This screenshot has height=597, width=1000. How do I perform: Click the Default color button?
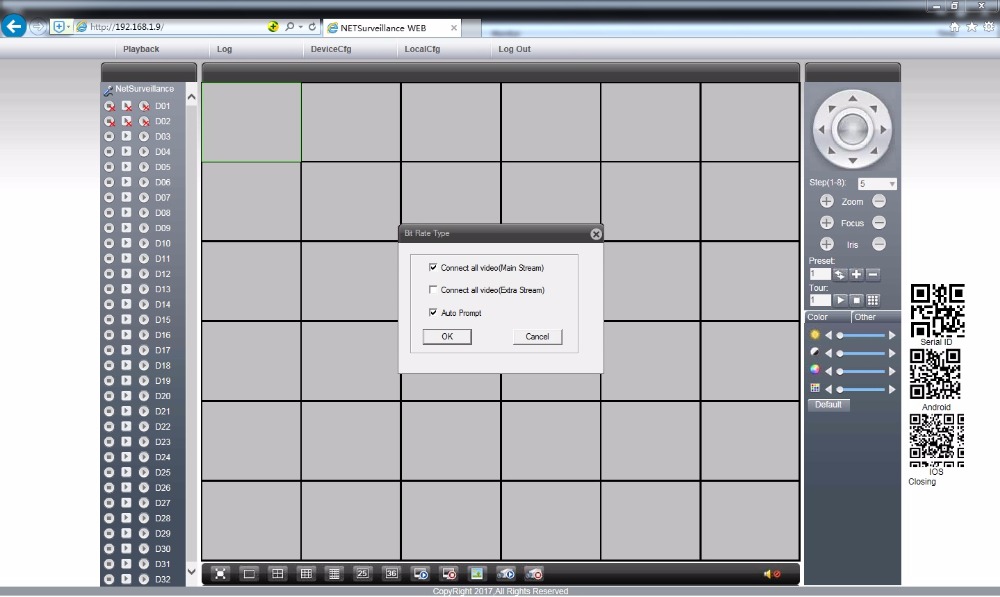(828, 405)
